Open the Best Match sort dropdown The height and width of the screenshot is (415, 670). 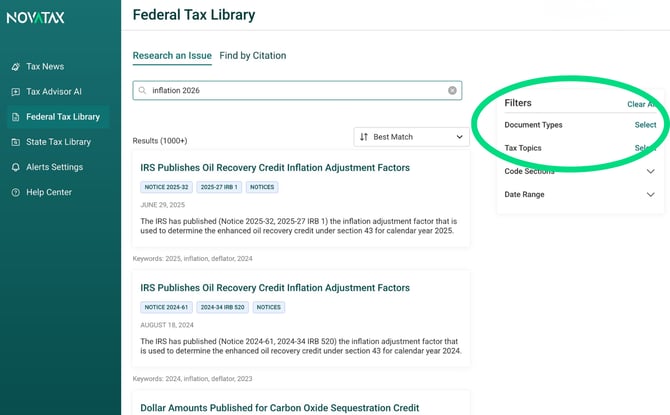coord(411,137)
